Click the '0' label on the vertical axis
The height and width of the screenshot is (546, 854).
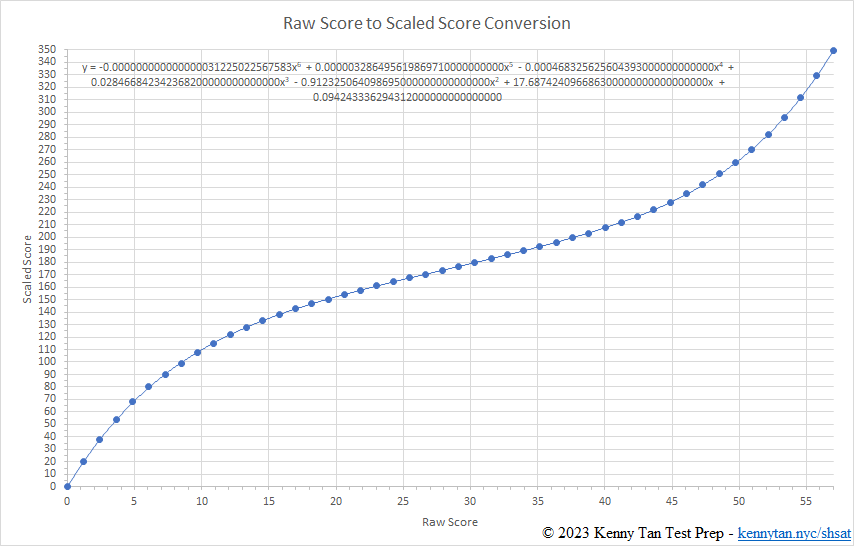click(53, 486)
